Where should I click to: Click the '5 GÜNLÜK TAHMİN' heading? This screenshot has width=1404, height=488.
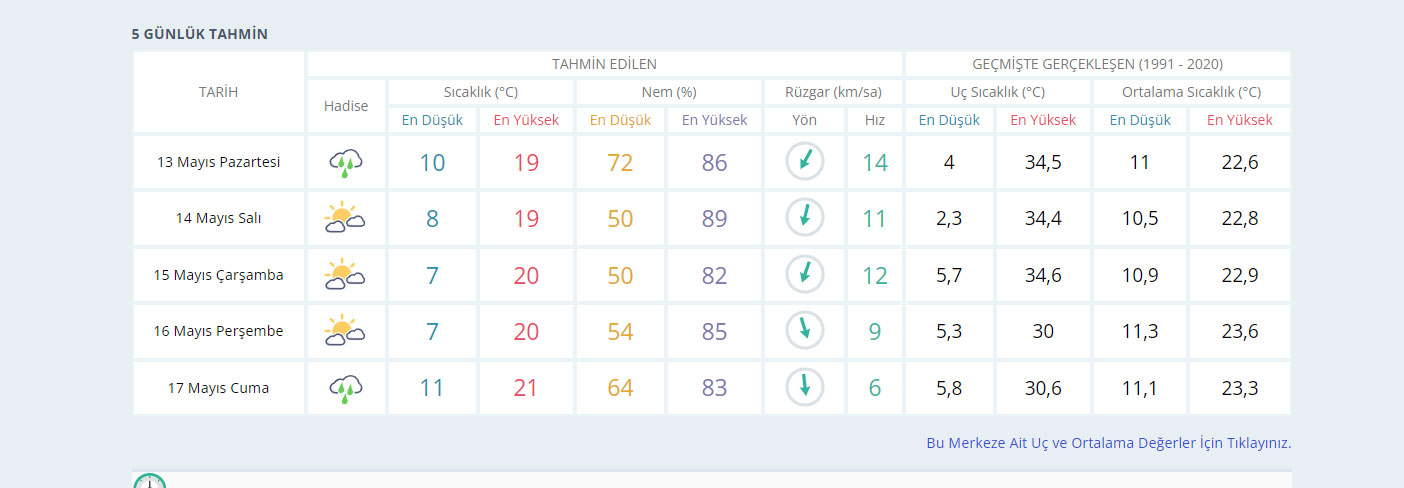(x=199, y=34)
